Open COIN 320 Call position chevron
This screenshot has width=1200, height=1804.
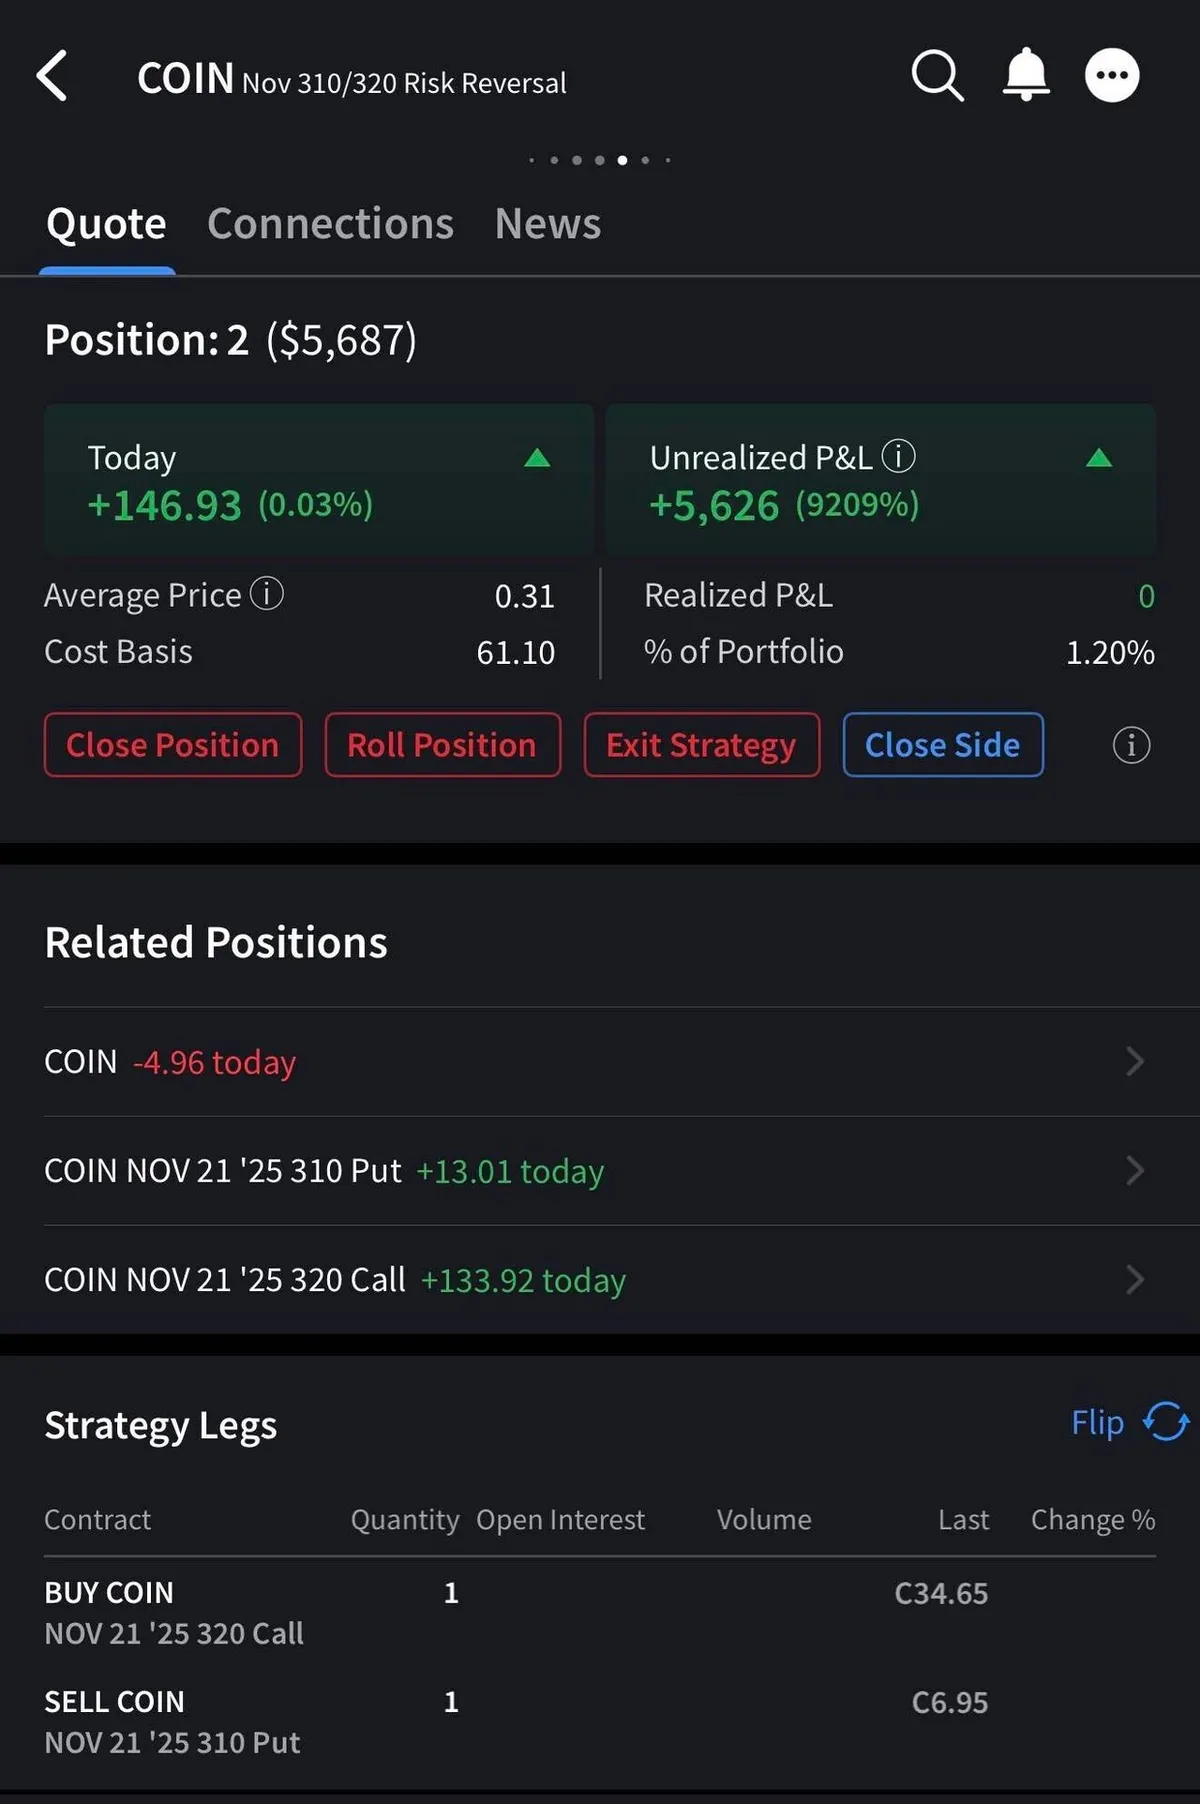click(1134, 1279)
